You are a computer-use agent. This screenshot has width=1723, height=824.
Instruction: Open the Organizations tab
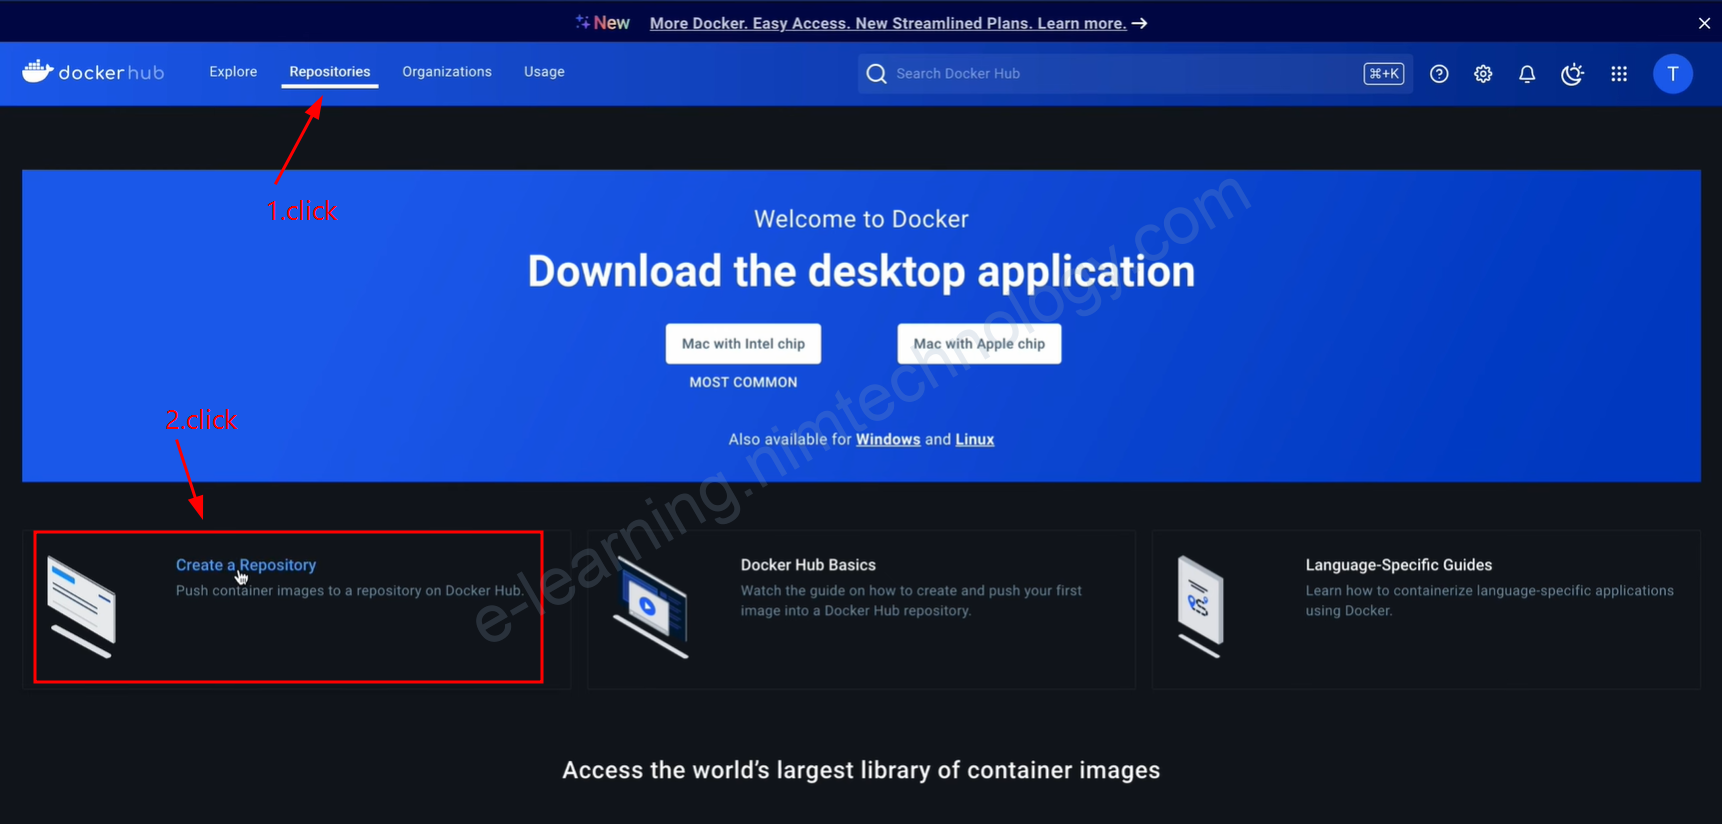click(x=447, y=72)
